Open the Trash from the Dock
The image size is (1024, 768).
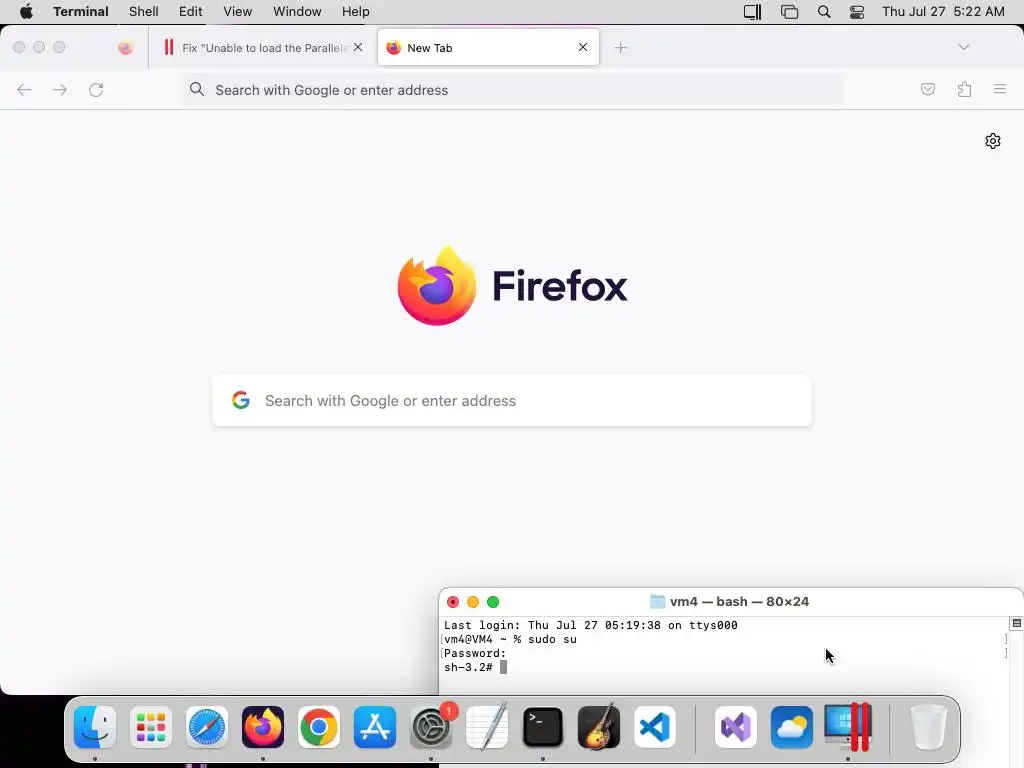pyautogui.click(x=928, y=727)
